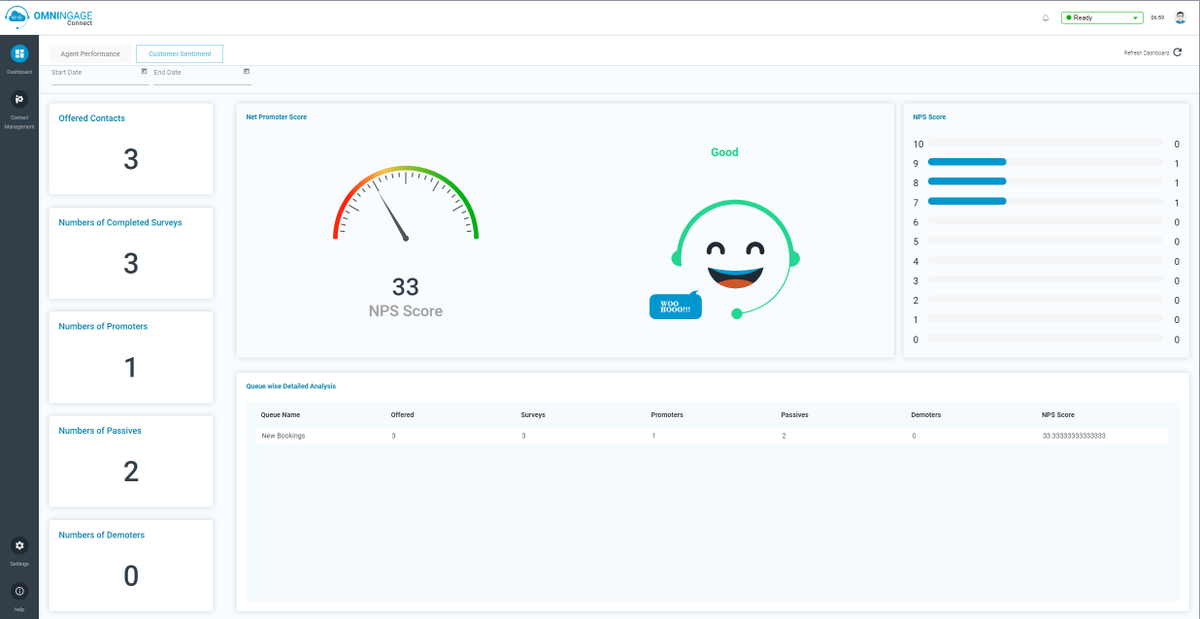
Task: Select the New Bookings queue row
Action: point(712,436)
